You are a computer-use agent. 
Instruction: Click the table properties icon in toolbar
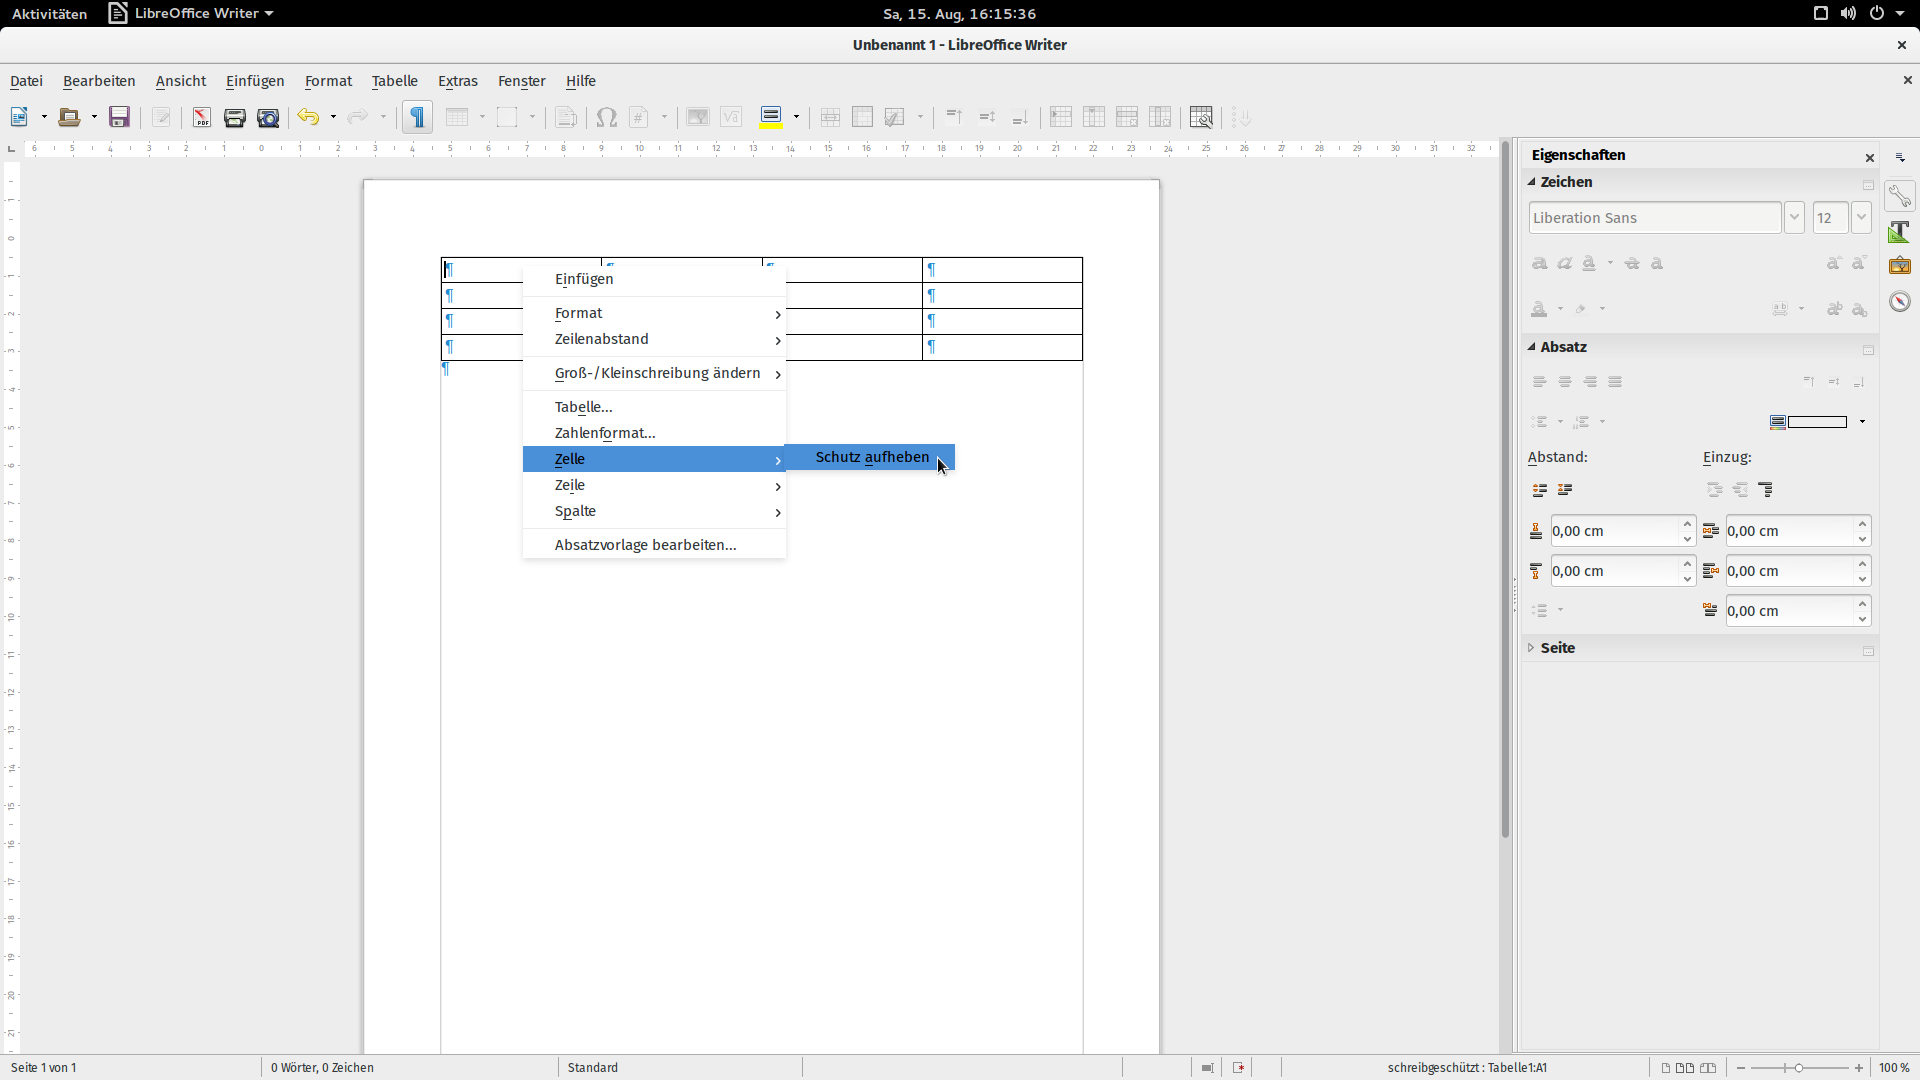click(x=1201, y=118)
